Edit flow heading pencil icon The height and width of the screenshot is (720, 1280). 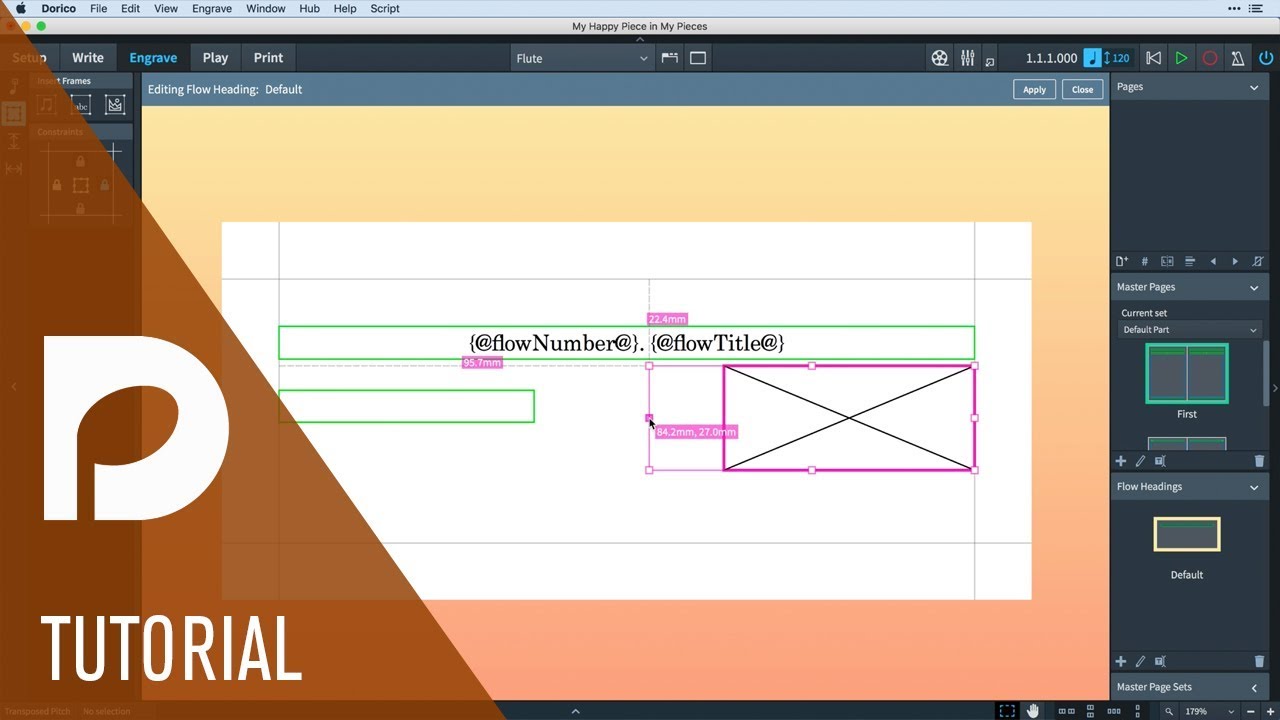[1140, 661]
